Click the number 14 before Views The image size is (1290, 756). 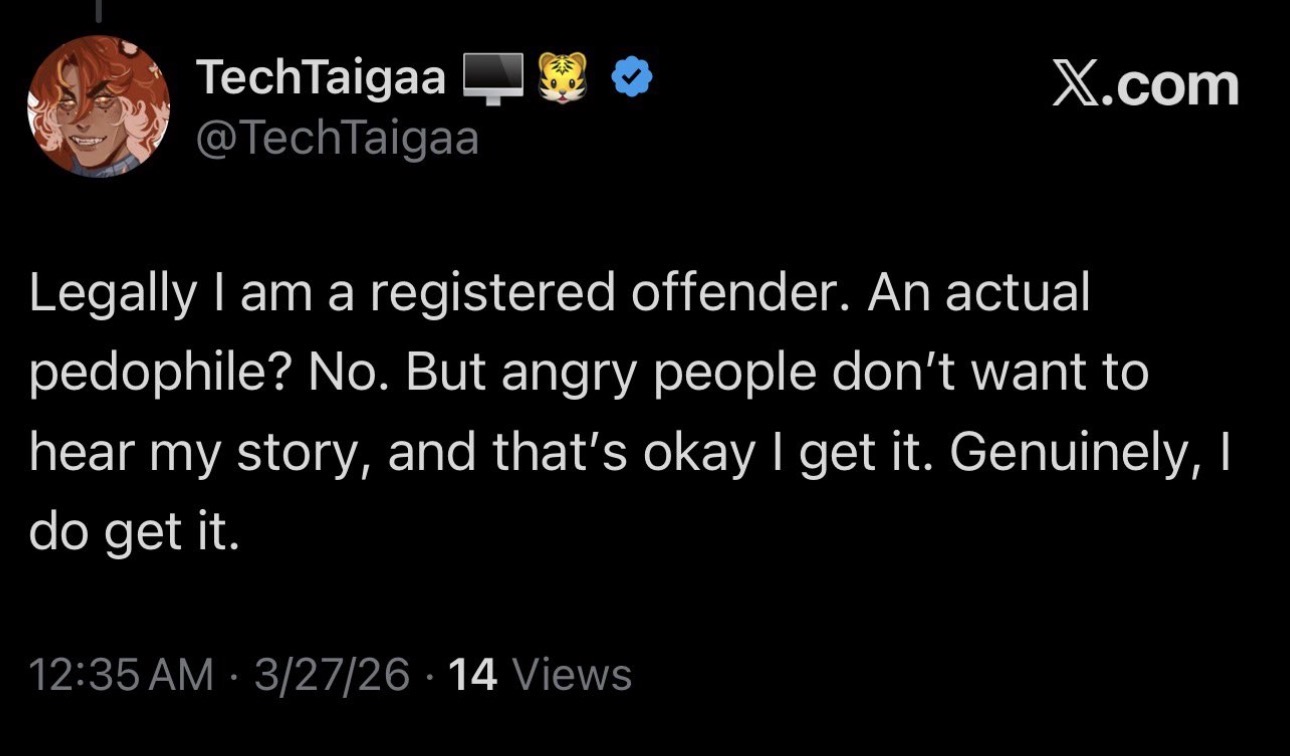pyautogui.click(x=474, y=675)
